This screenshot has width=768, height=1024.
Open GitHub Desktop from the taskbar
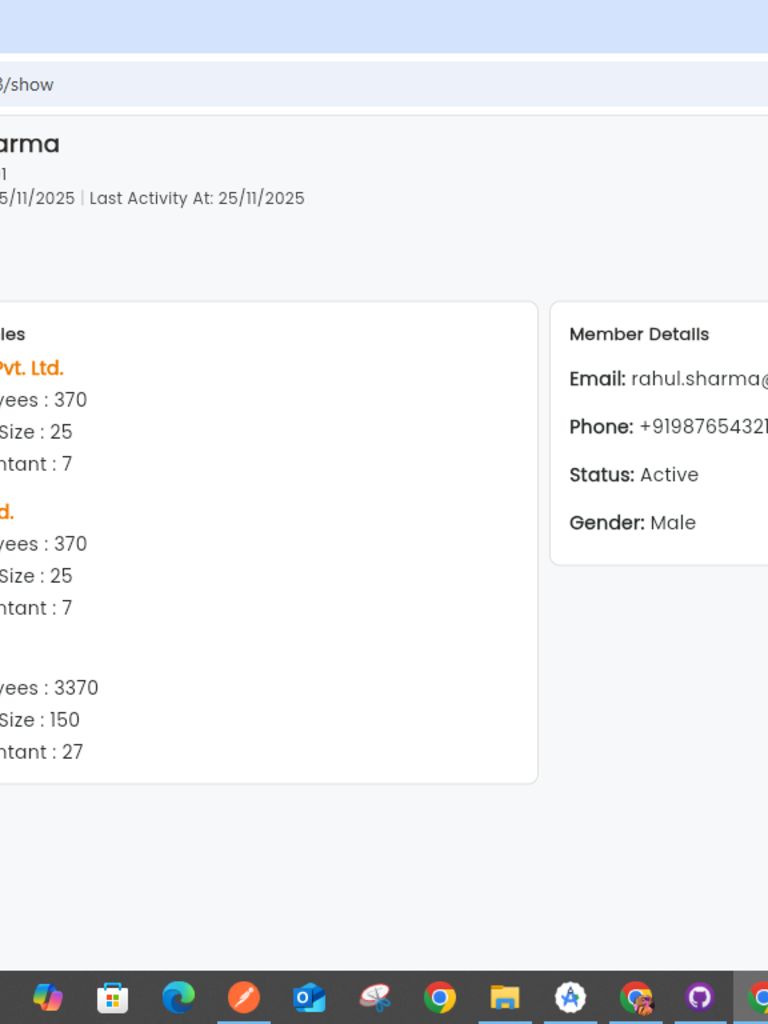pyautogui.click(x=700, y=997)
